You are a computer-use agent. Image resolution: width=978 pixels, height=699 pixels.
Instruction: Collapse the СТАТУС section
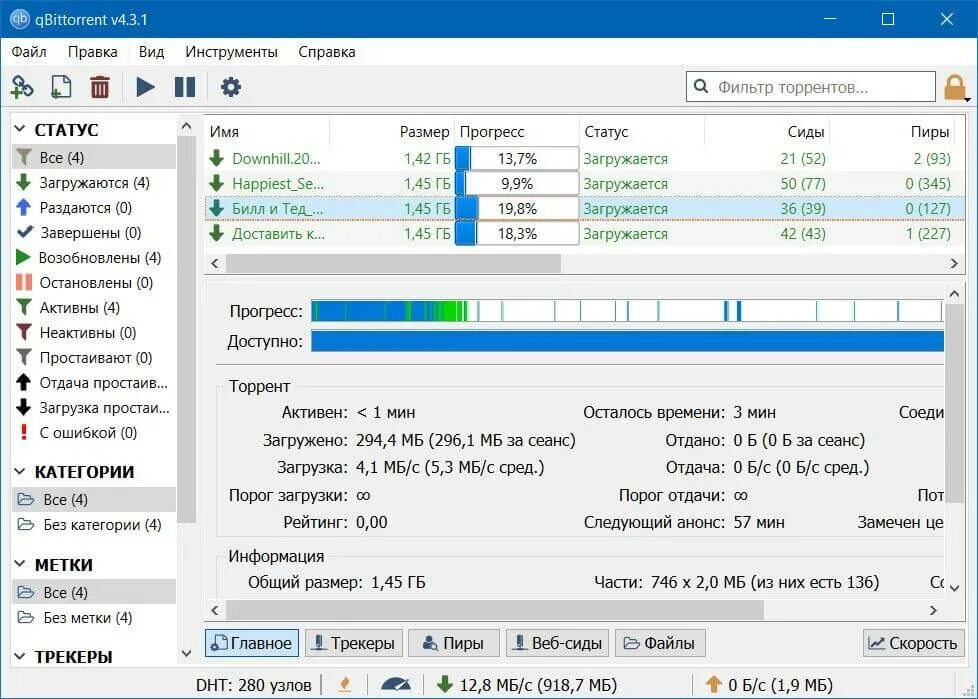(20, 129)
